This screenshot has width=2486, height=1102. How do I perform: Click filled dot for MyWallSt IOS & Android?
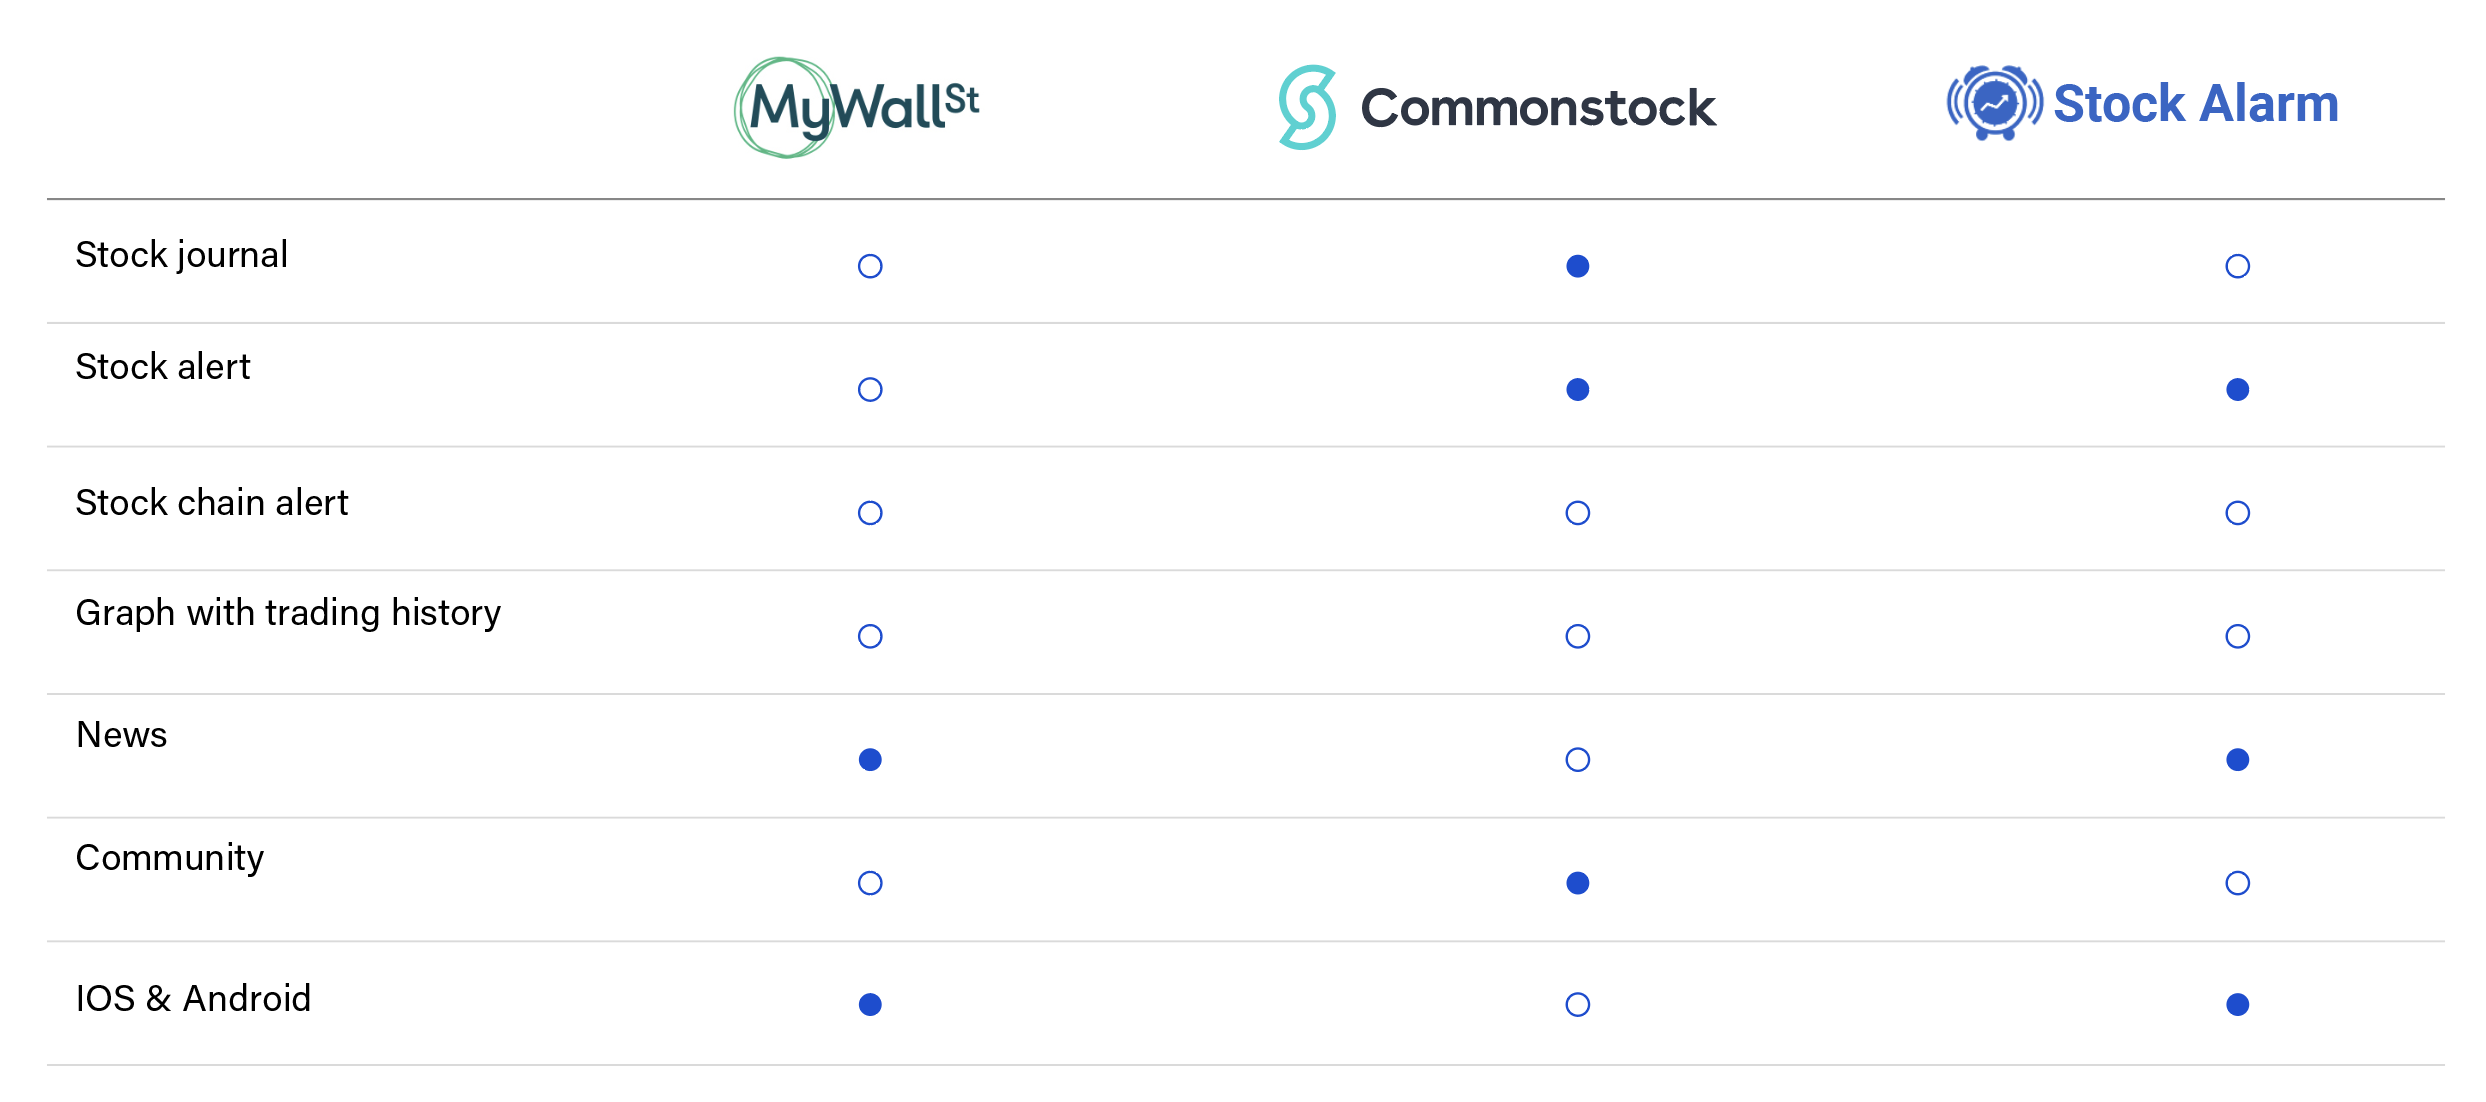[870, 1004]
